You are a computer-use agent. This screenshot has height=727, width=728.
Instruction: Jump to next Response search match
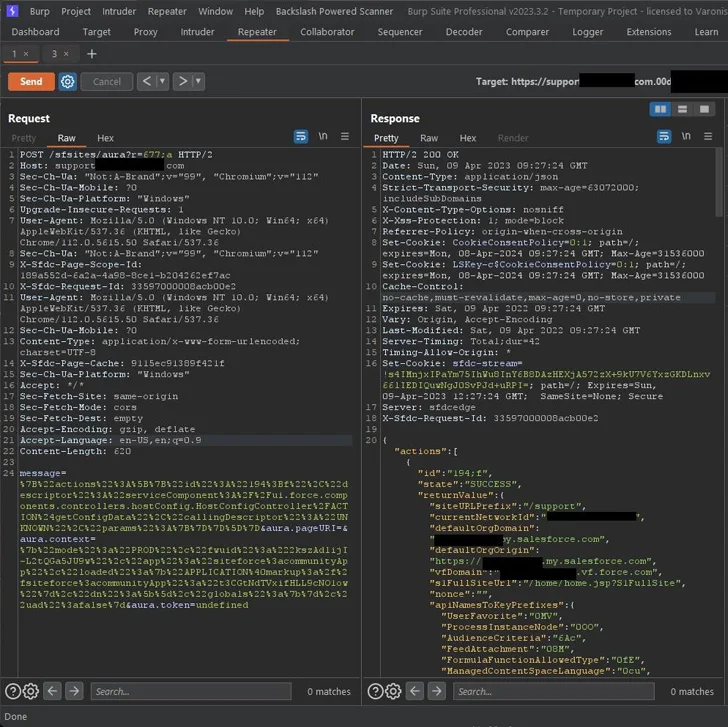(x=436, y=692)
